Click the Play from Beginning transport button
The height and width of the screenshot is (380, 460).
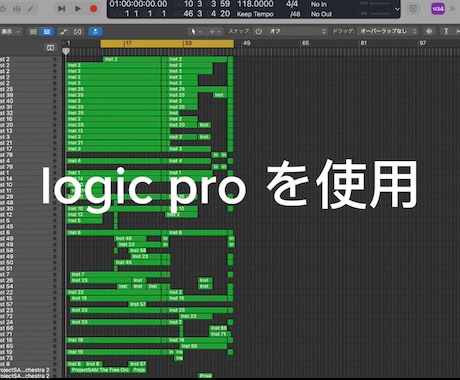(x=62, y=9)
